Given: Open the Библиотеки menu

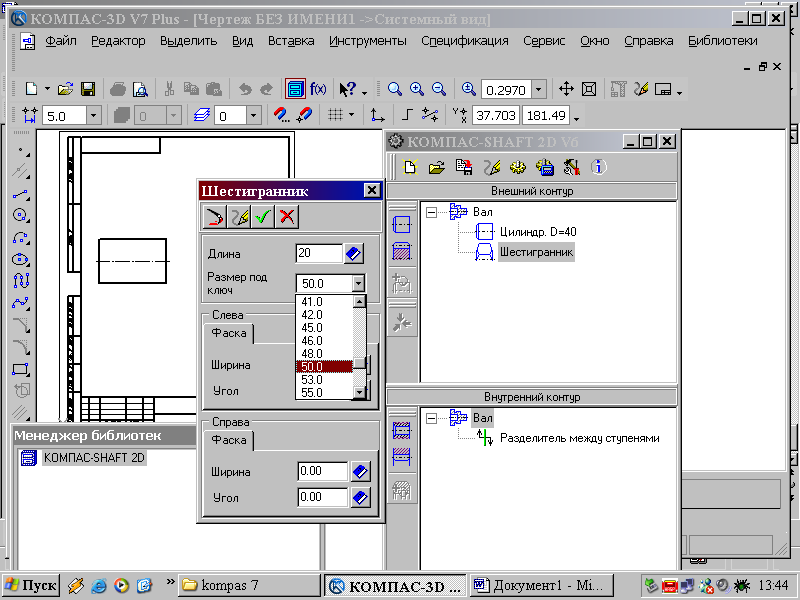Looking at the screenshot, I should coord(722,41).
